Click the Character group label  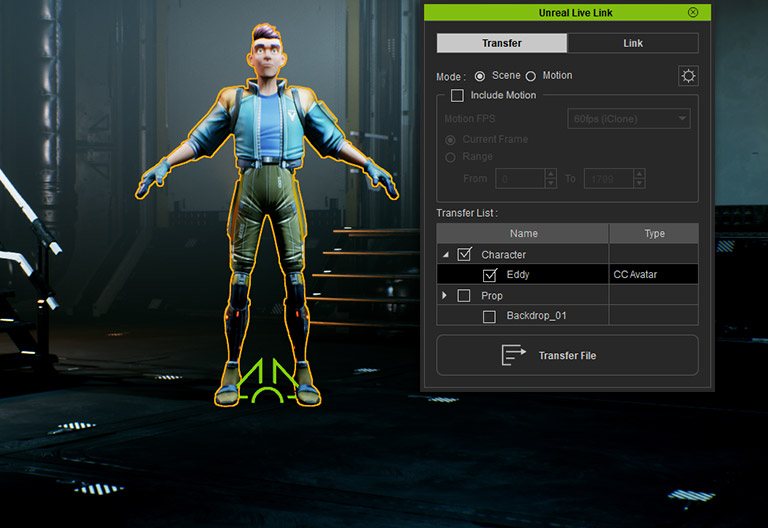[x=503, y=255]
